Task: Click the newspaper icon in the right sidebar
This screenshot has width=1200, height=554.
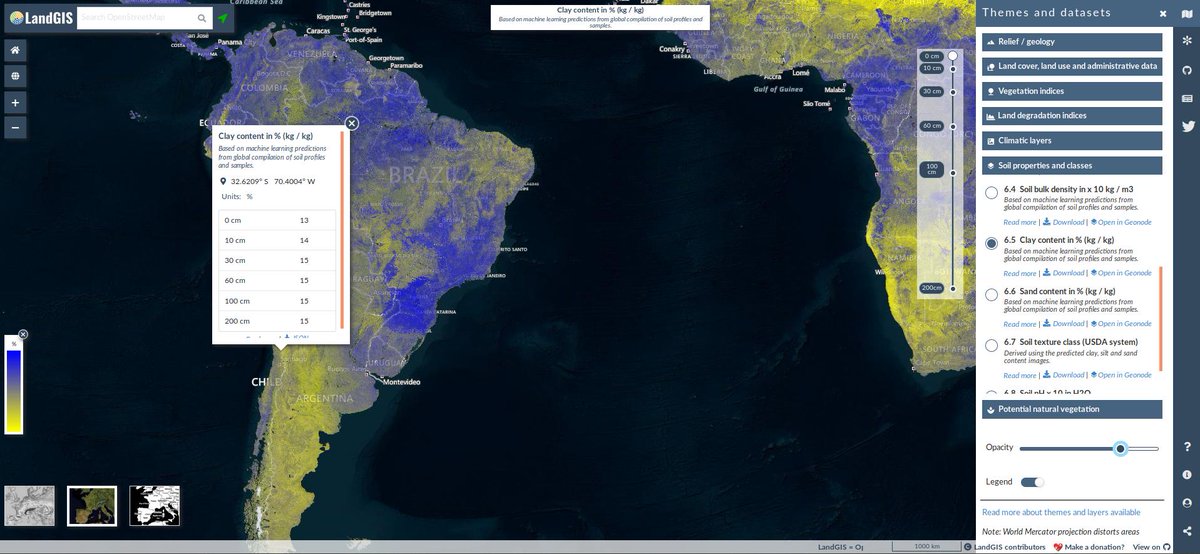Action: (x=1187, y=98)
